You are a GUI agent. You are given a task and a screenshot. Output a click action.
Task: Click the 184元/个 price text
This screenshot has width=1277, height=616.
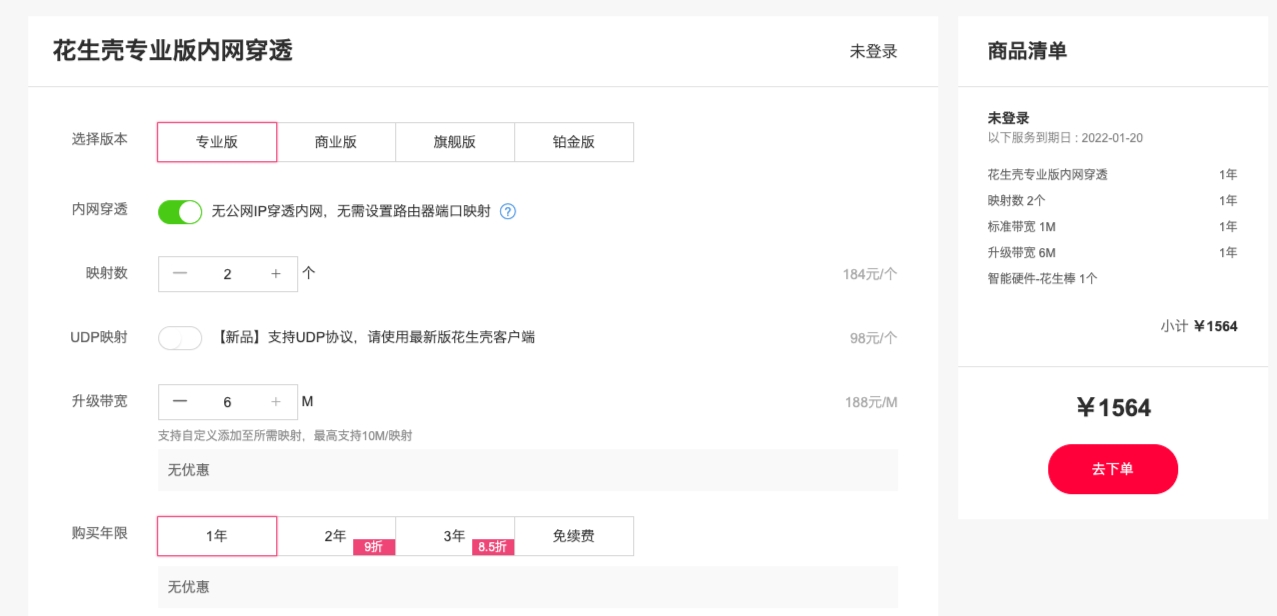pyautogui.click(x=870, y=274)
